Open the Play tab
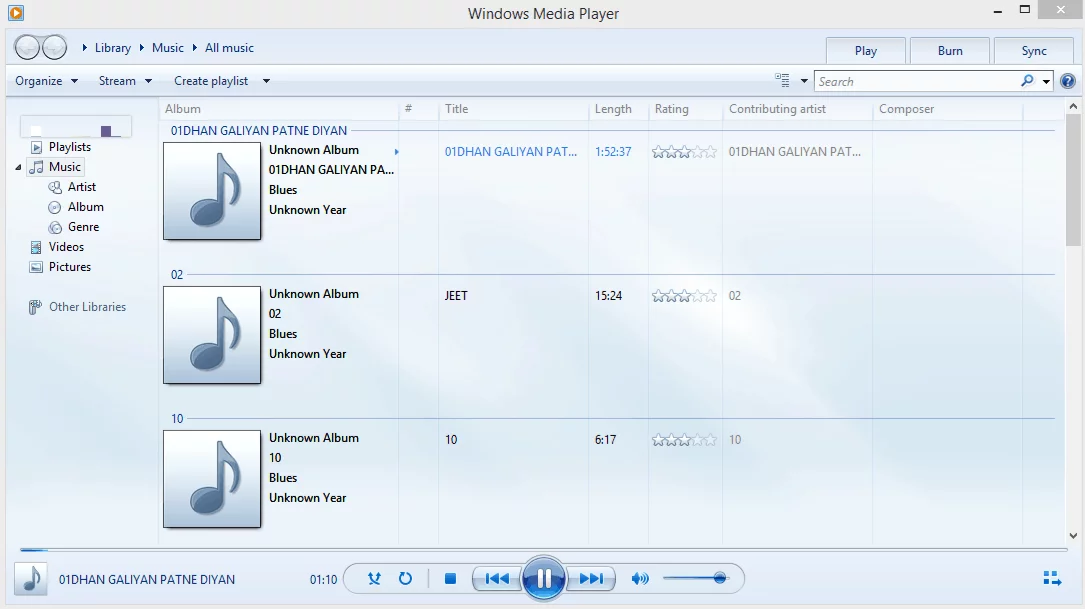The width and height of the screenshot is (1085, 609). coord(866,51)
